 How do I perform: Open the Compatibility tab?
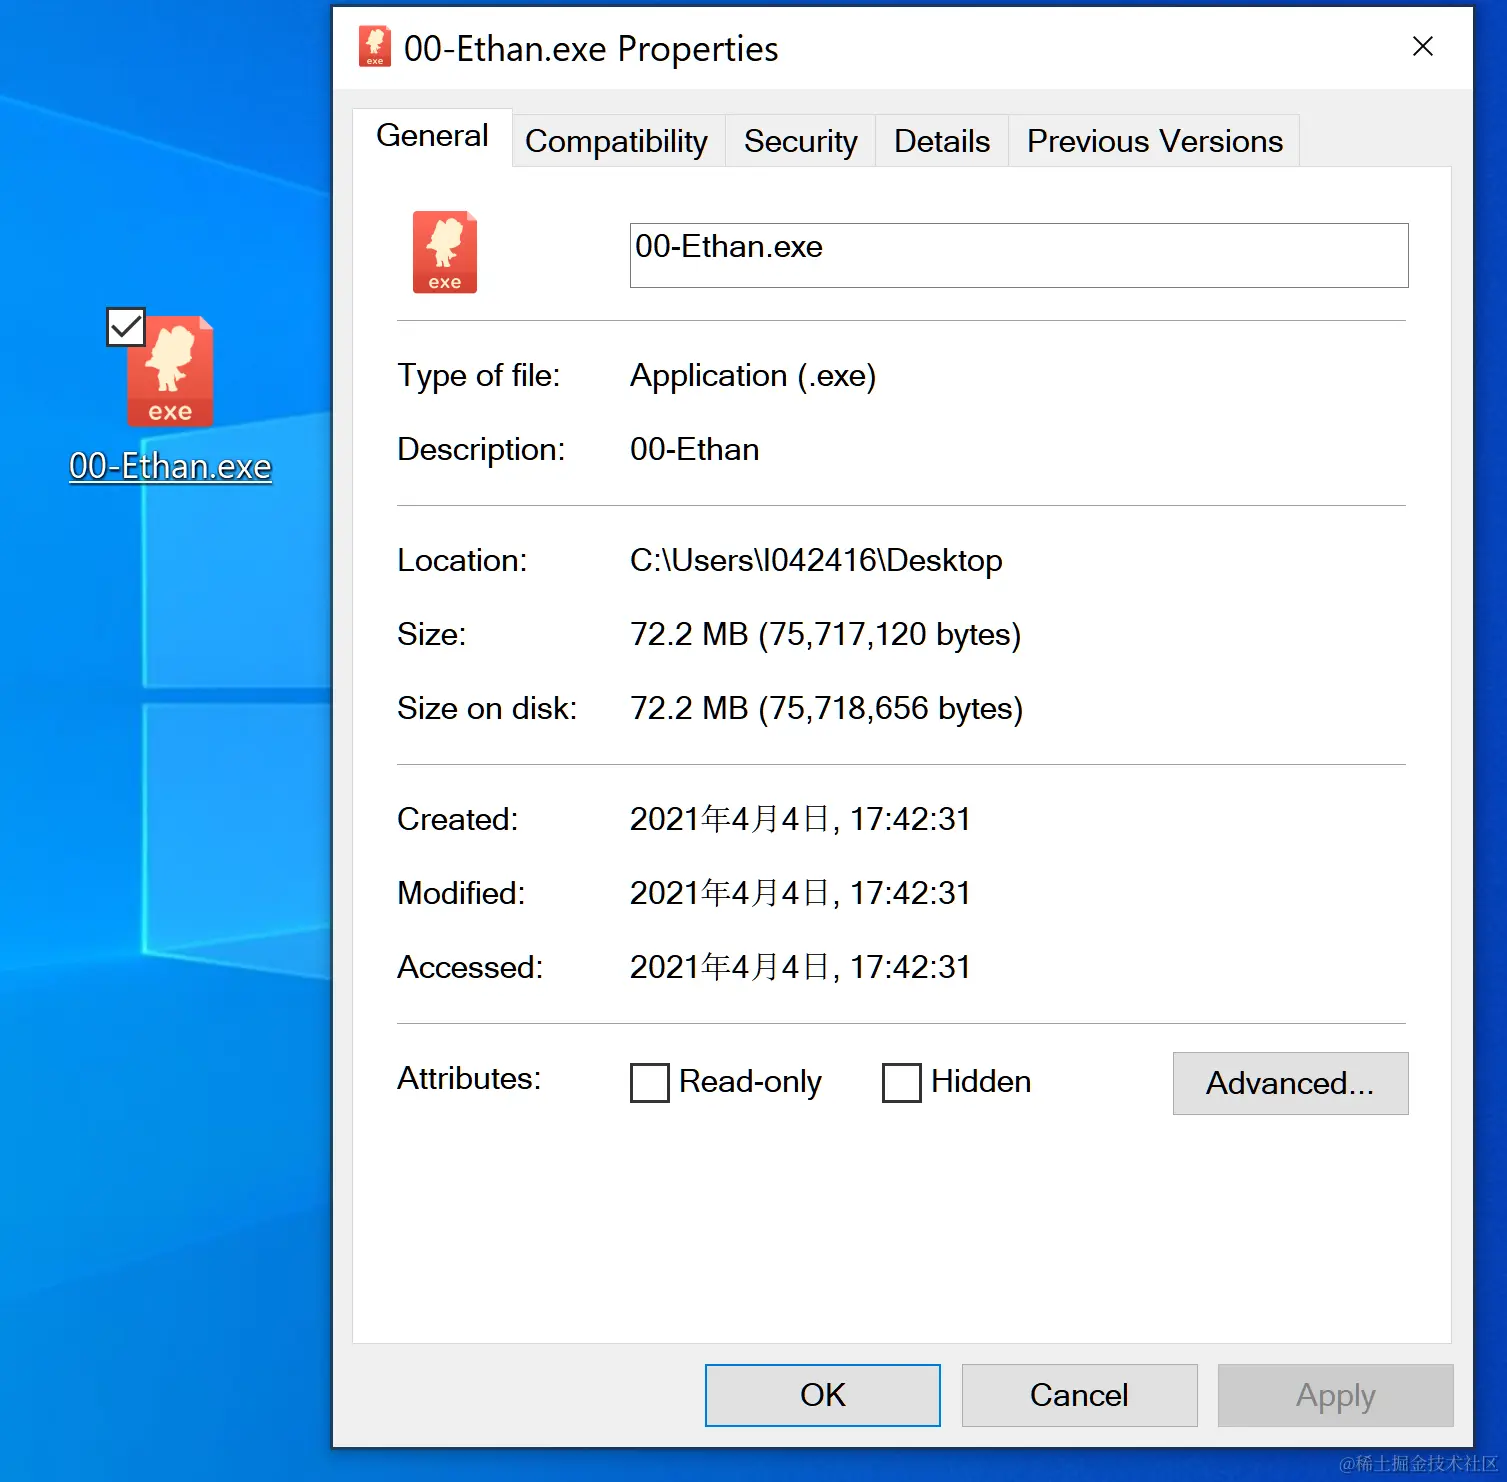click(x=617, y=141)
